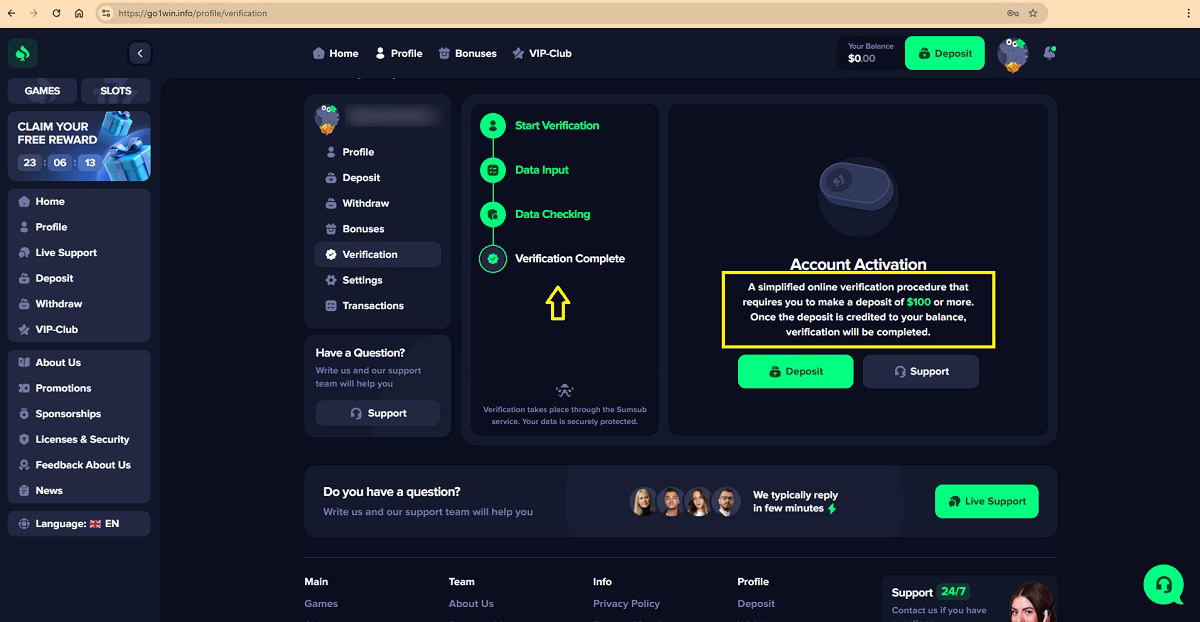This screenshot has width=1200, height=622.
Task: Open the user avatar in the header
Action: [x=1013, y=55]
